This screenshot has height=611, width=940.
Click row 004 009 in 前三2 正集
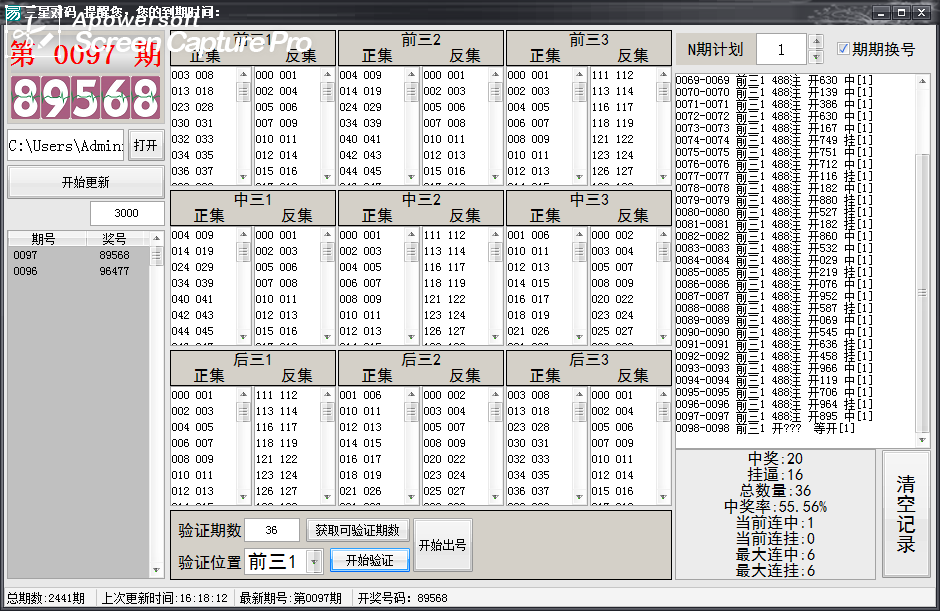pos(360,75)
